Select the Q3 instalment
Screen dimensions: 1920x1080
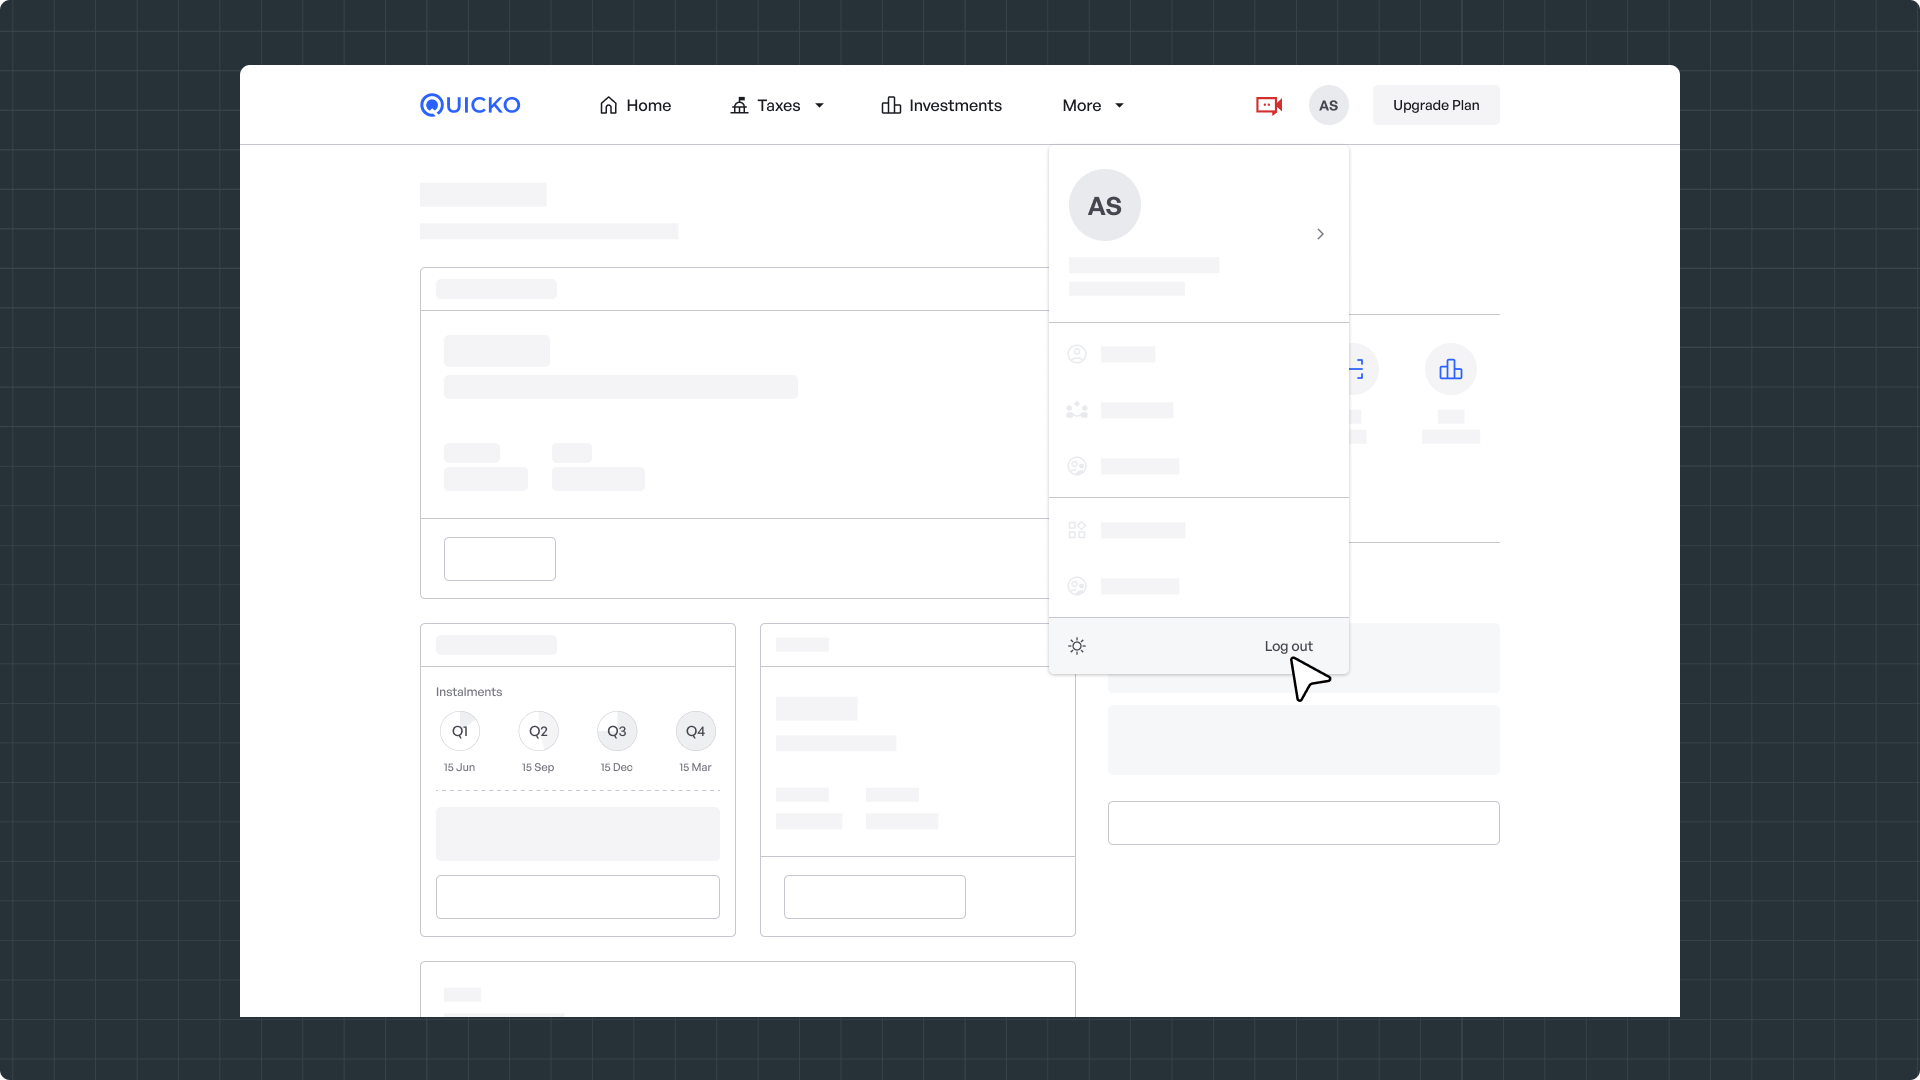tap(617, 731)
